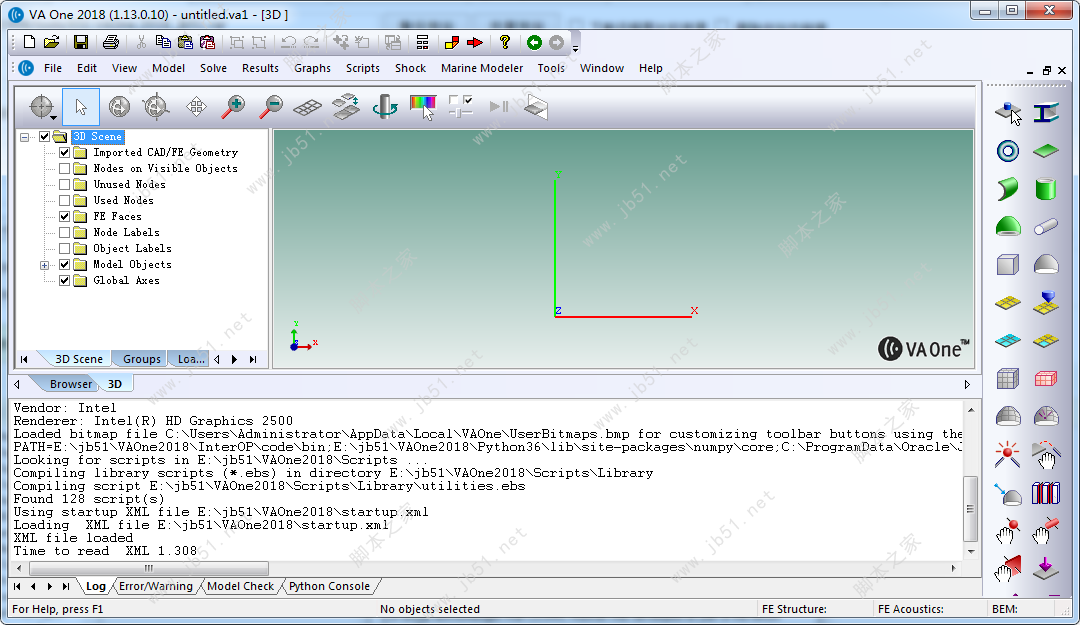Click the left arrow beside Browser tab
The width and height of the screenshot is (1080, 625).
pos(17,385)
